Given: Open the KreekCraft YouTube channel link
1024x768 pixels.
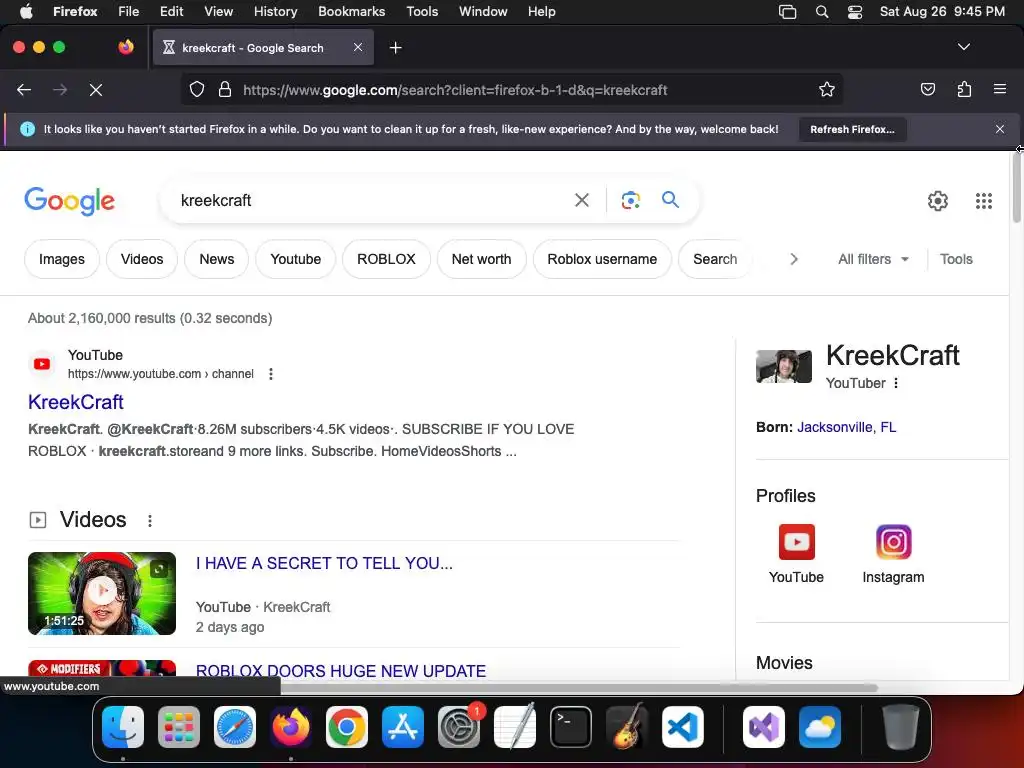Looking at the screenshot, I should click(x=76, y=402).
